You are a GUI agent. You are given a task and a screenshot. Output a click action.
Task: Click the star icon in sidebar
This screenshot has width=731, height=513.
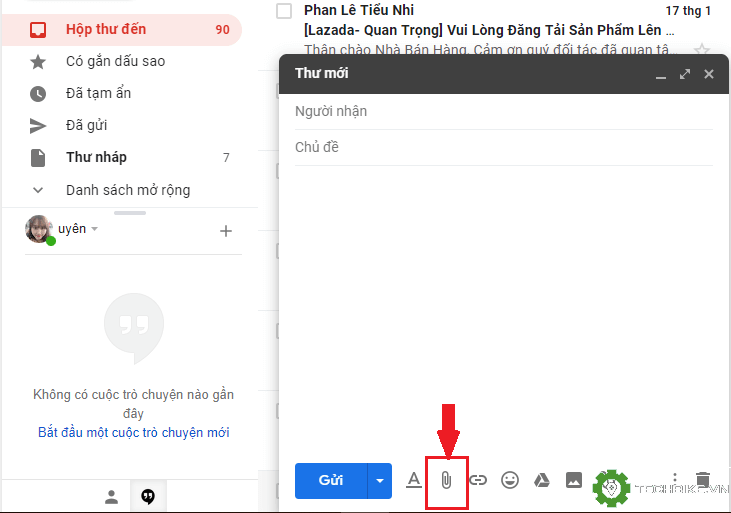coord(38,62)
